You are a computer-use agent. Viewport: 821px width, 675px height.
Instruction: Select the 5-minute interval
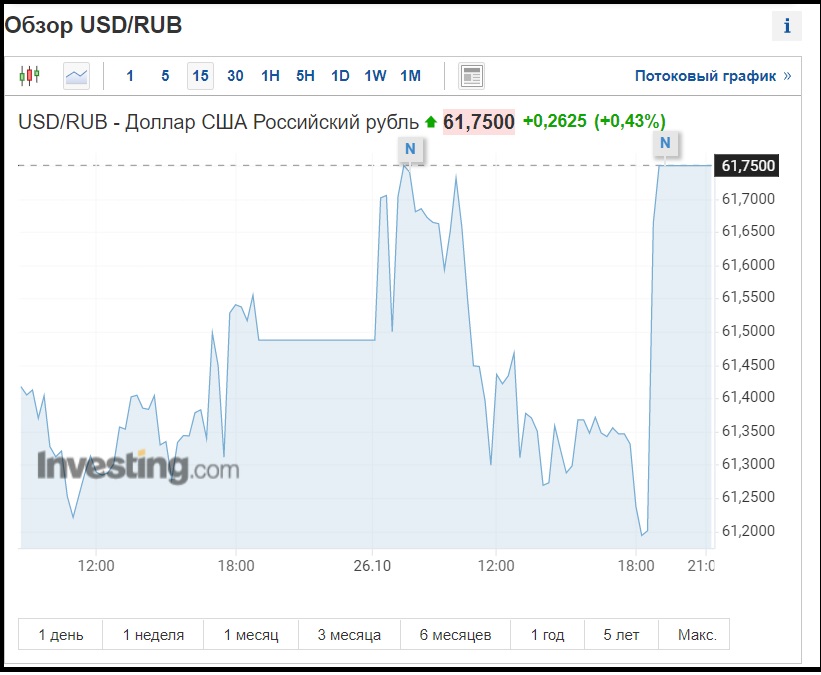click(x=165, y=75)
